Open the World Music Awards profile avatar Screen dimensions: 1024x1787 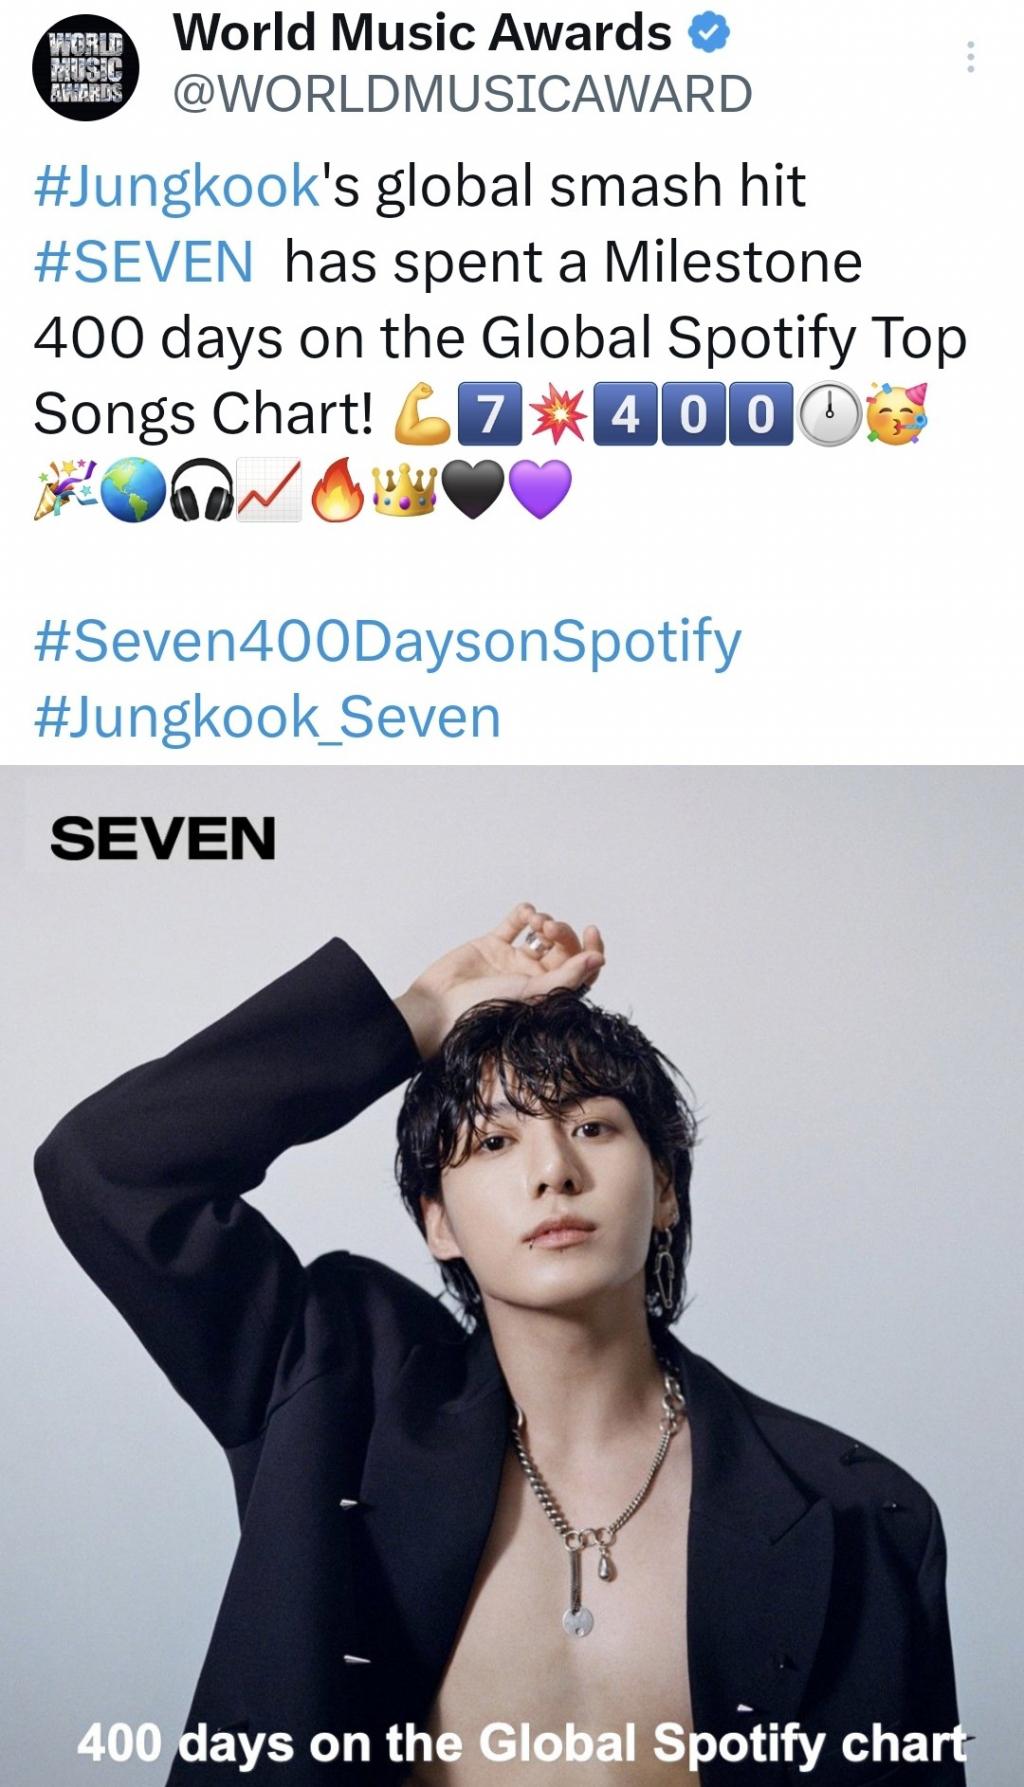click(86, 68)
